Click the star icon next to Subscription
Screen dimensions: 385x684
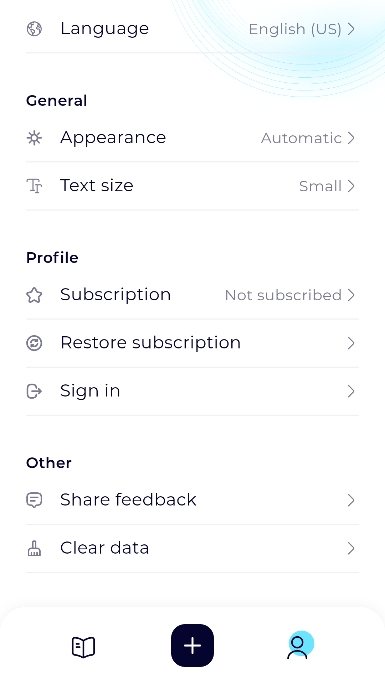point(34,295)
